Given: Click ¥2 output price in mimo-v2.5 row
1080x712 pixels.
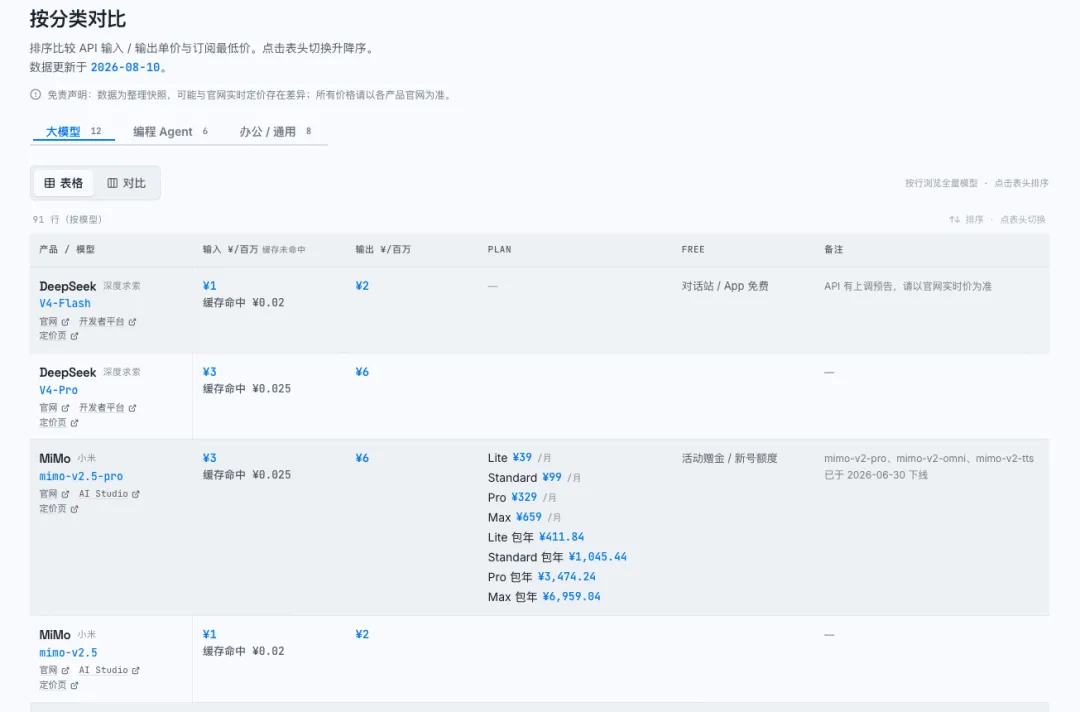Looking at the screenshot, I should pos(362,634).
